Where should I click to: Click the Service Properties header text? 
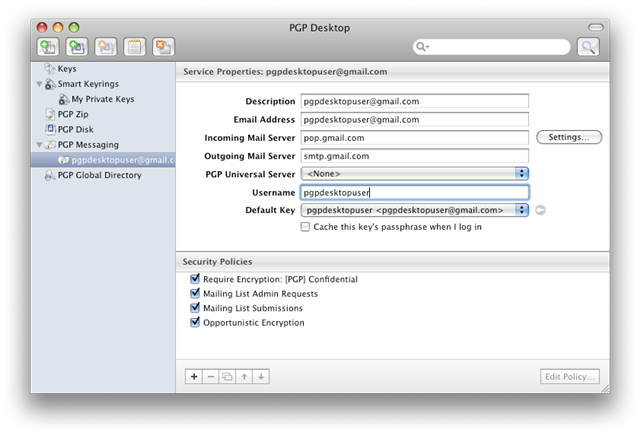click(x=285, y=72)
